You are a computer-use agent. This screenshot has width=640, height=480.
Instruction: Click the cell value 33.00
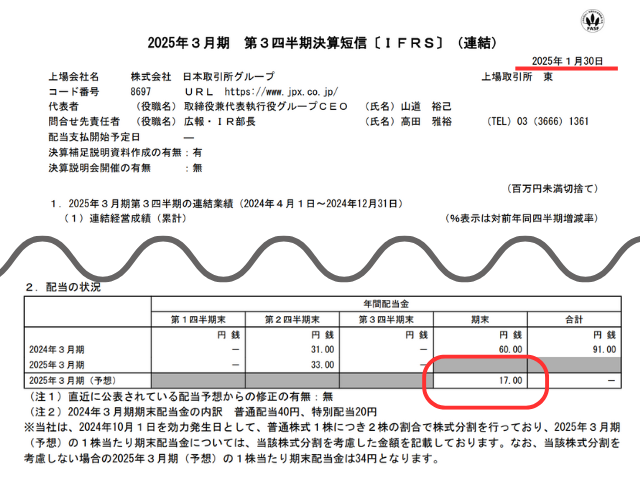tap(322, 365)
